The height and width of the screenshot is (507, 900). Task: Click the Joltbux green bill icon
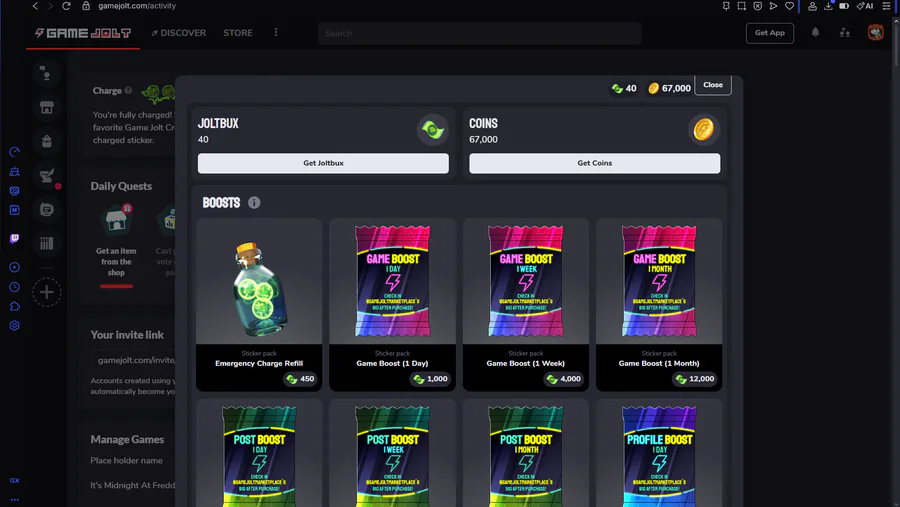tap(432, 129)
